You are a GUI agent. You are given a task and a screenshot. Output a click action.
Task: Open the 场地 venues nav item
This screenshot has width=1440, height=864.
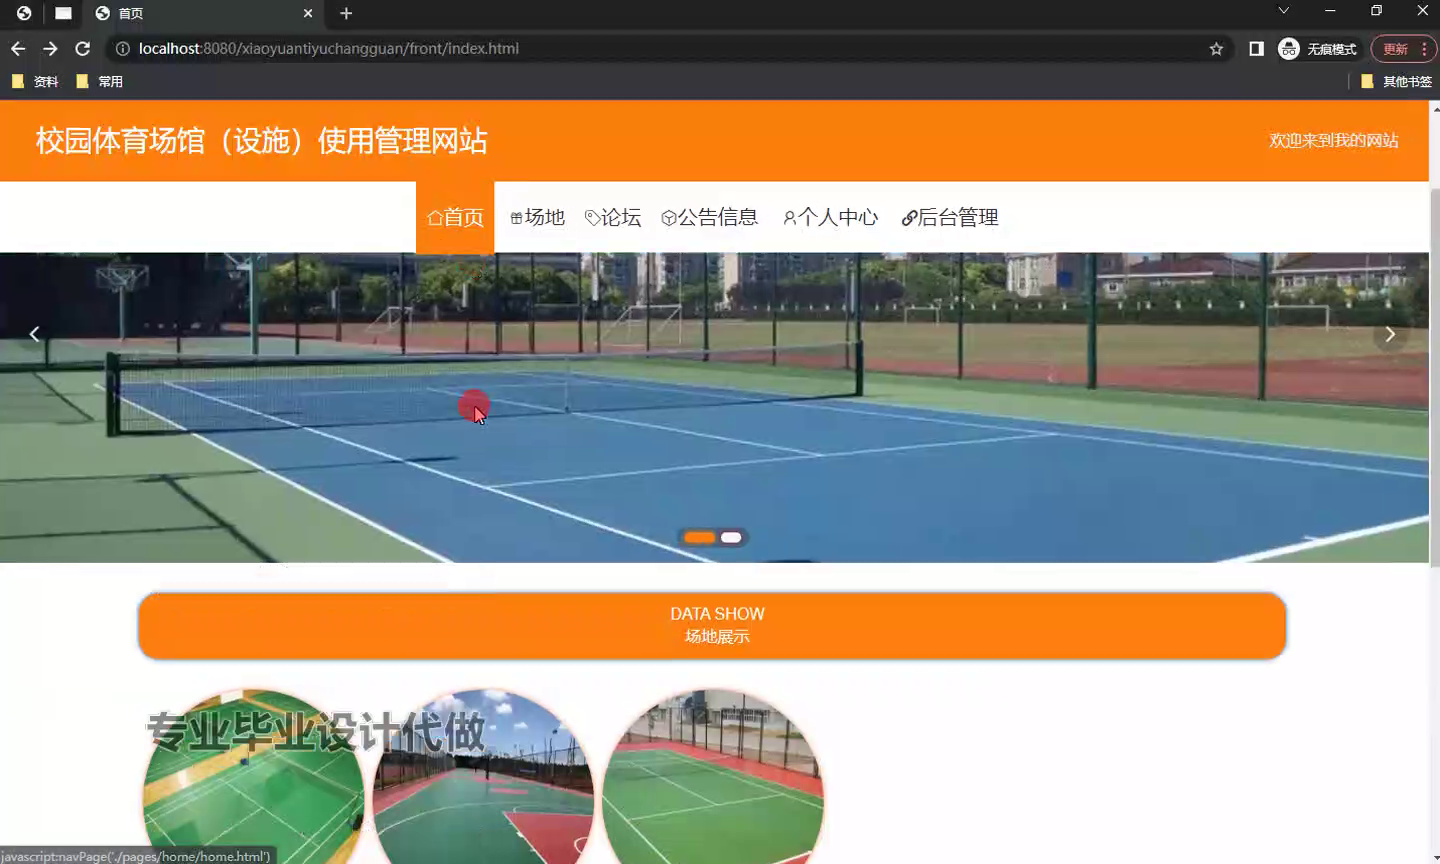pyautogui.click(x=537, y=217)
